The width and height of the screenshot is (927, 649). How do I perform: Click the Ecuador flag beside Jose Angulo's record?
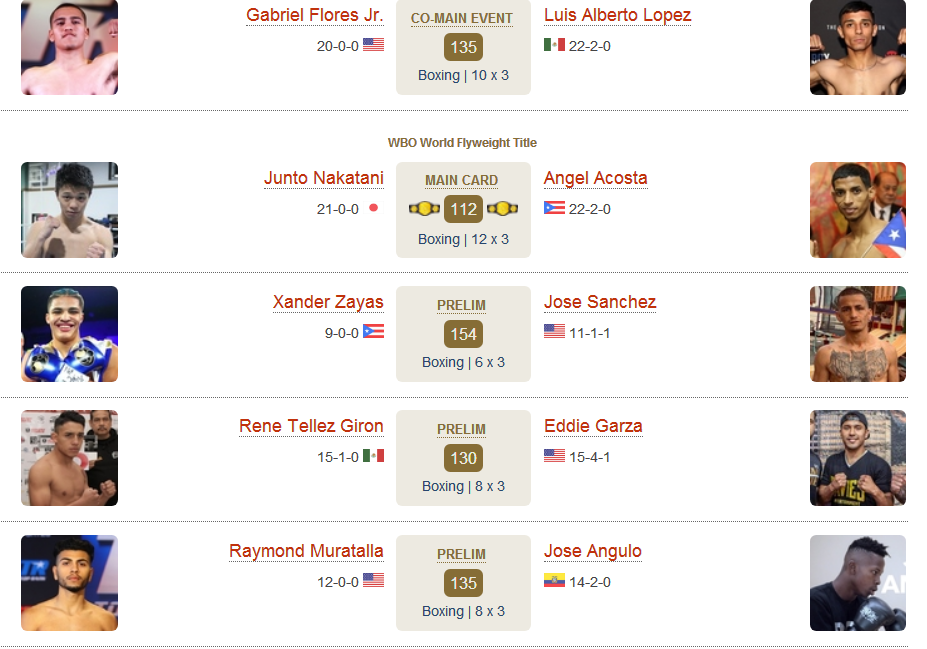(x=555, y=581)
